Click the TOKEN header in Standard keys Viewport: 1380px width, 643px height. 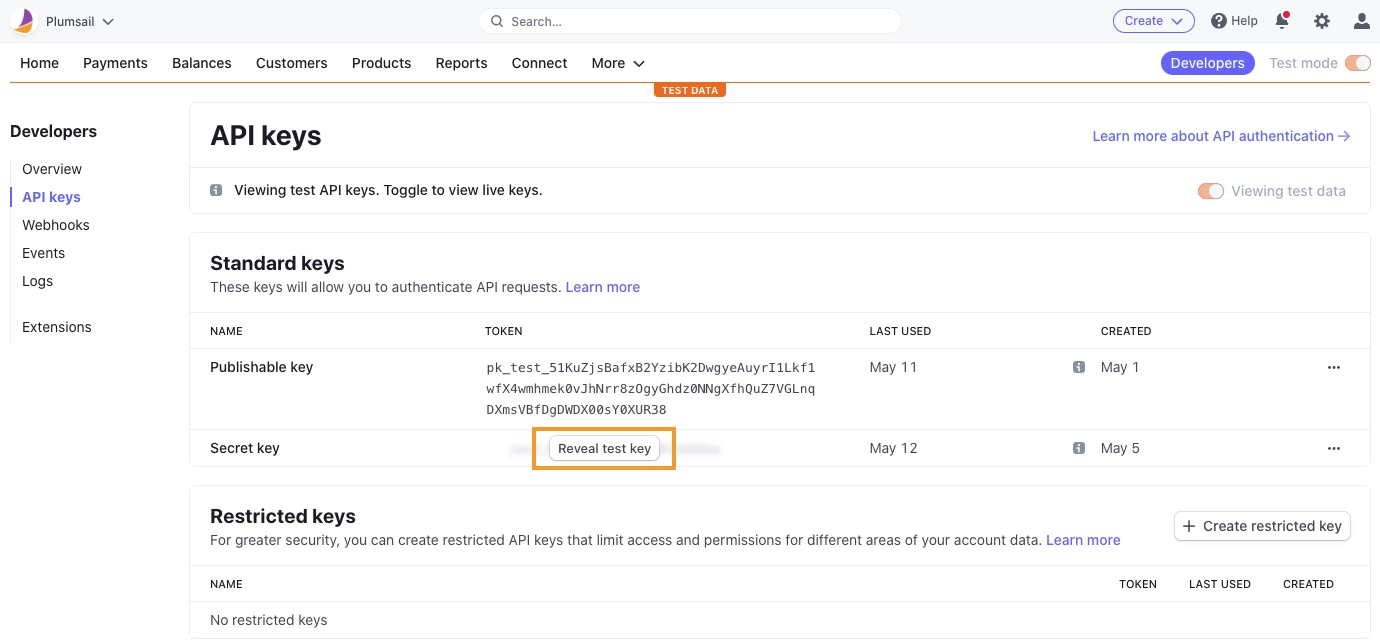(504, 331)
